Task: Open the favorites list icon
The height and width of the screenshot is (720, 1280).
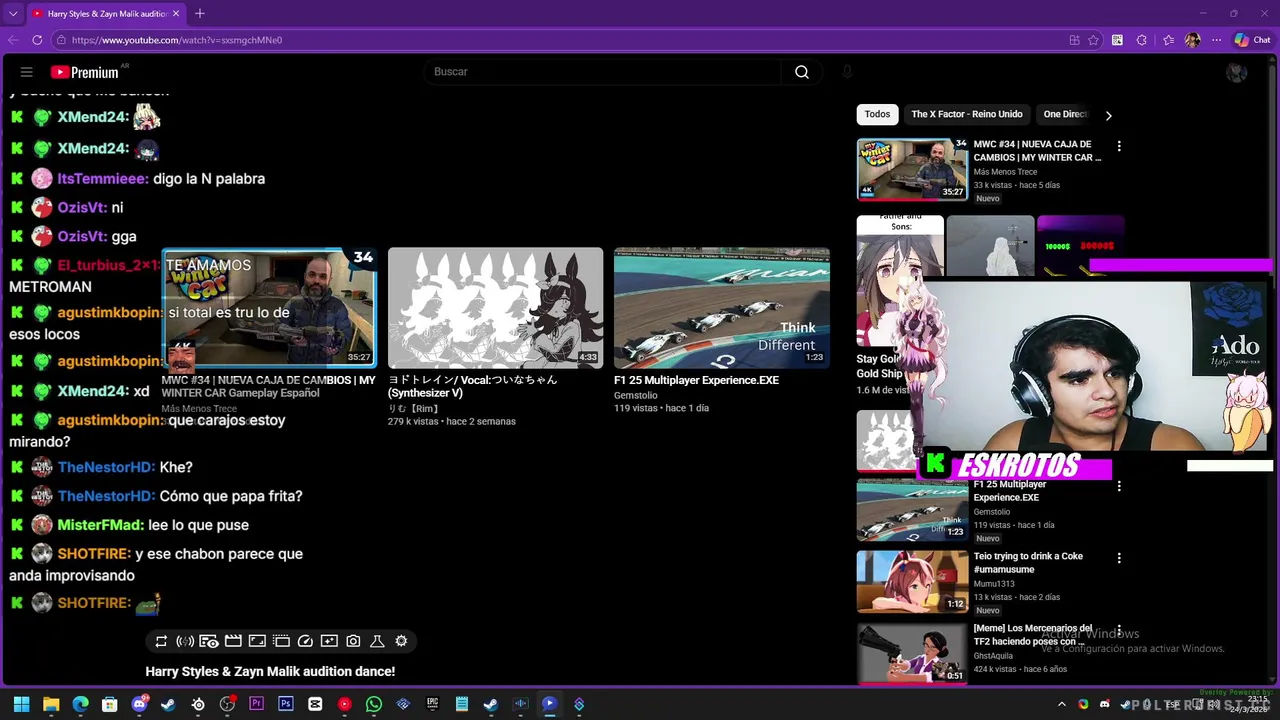Action: (x=1168, y=40)
